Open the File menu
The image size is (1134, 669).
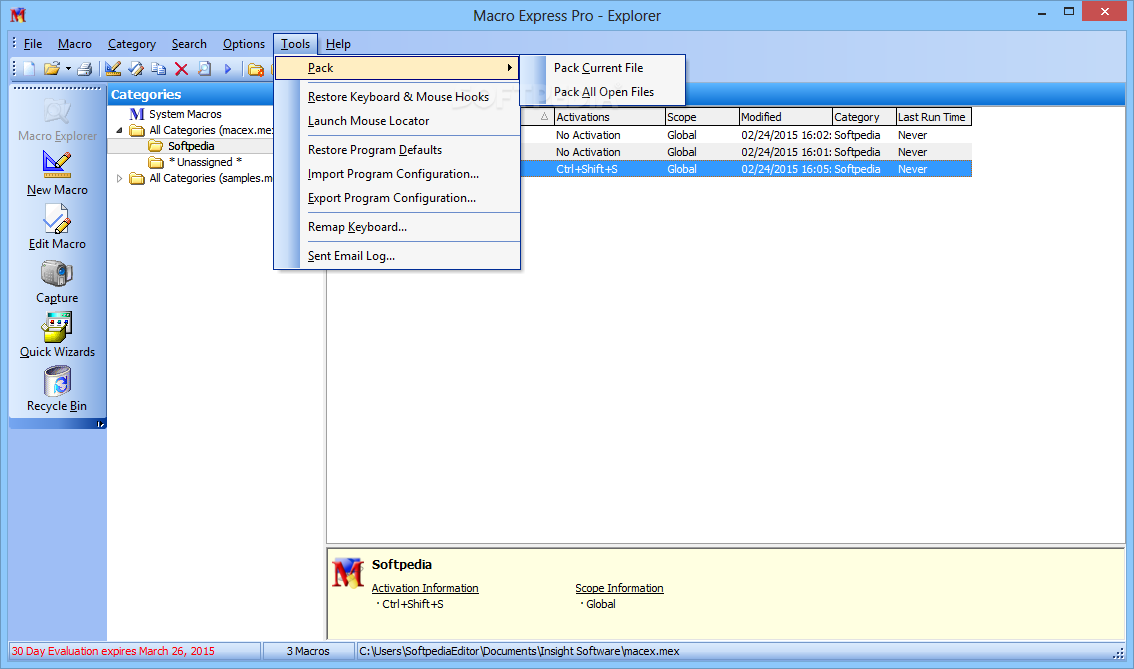33,44
